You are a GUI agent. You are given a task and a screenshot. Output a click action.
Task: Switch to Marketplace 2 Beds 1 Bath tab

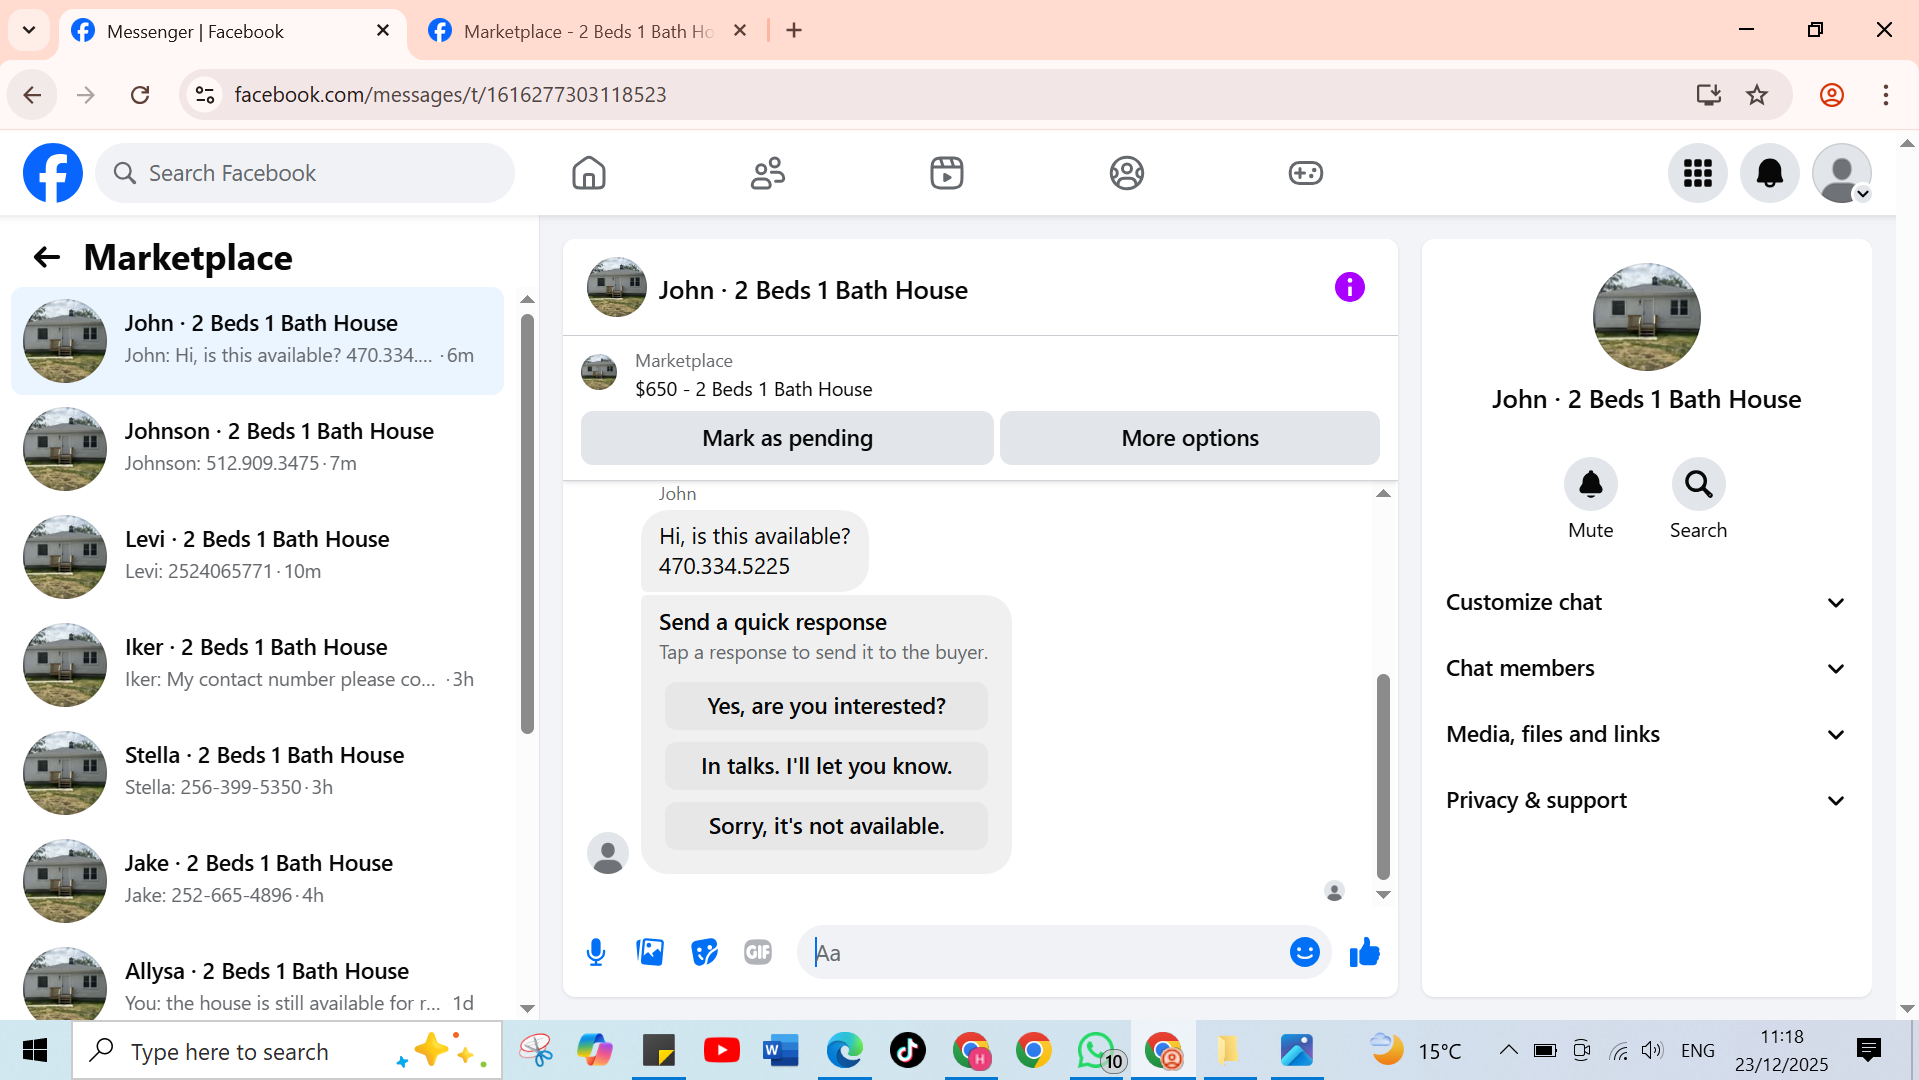tap(590, 31)
